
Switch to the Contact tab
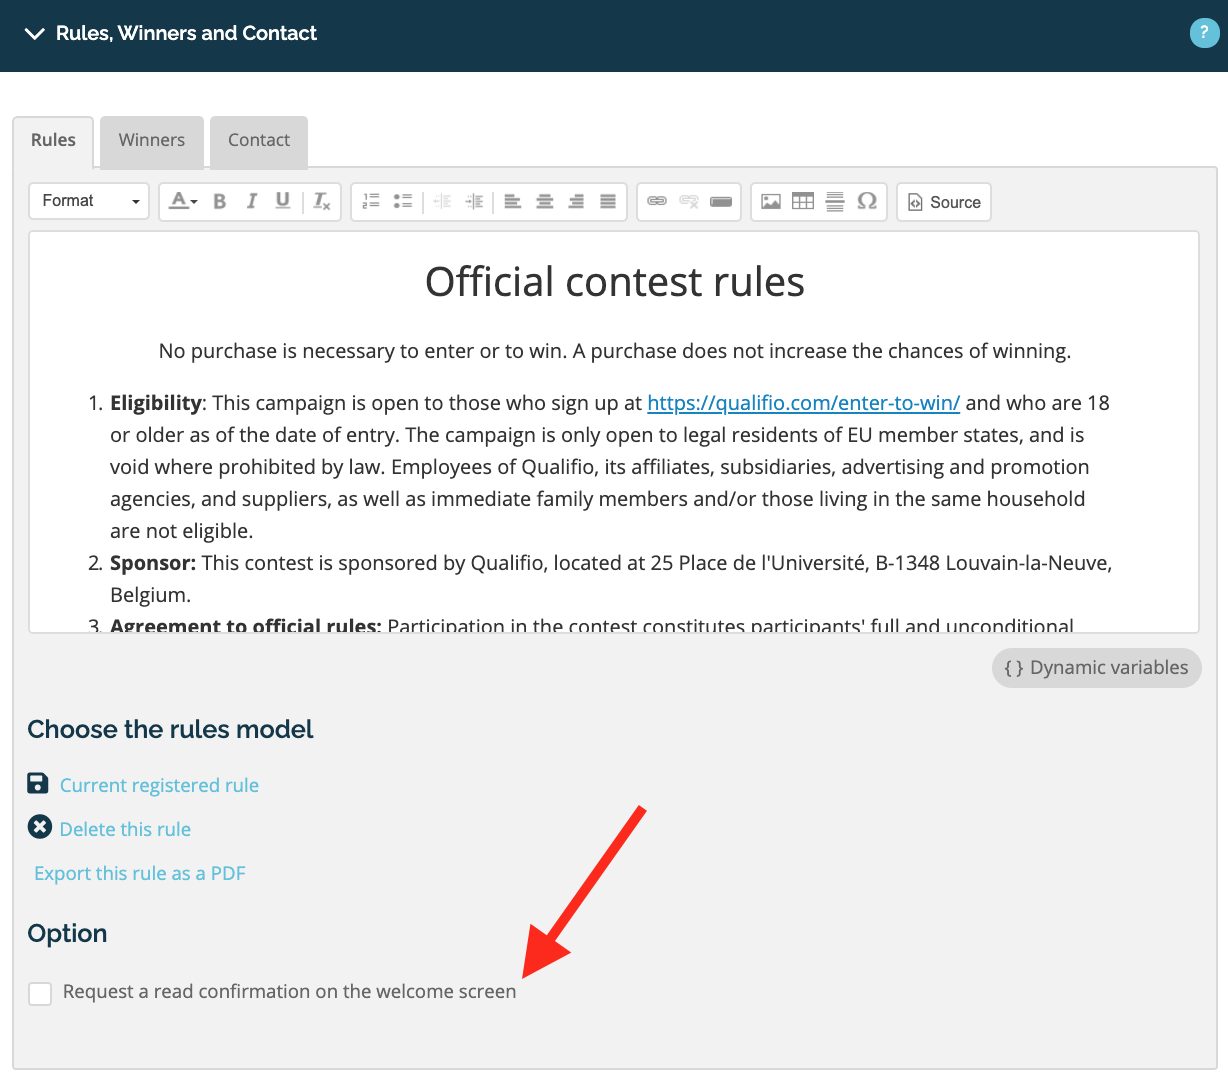point(259,141)
